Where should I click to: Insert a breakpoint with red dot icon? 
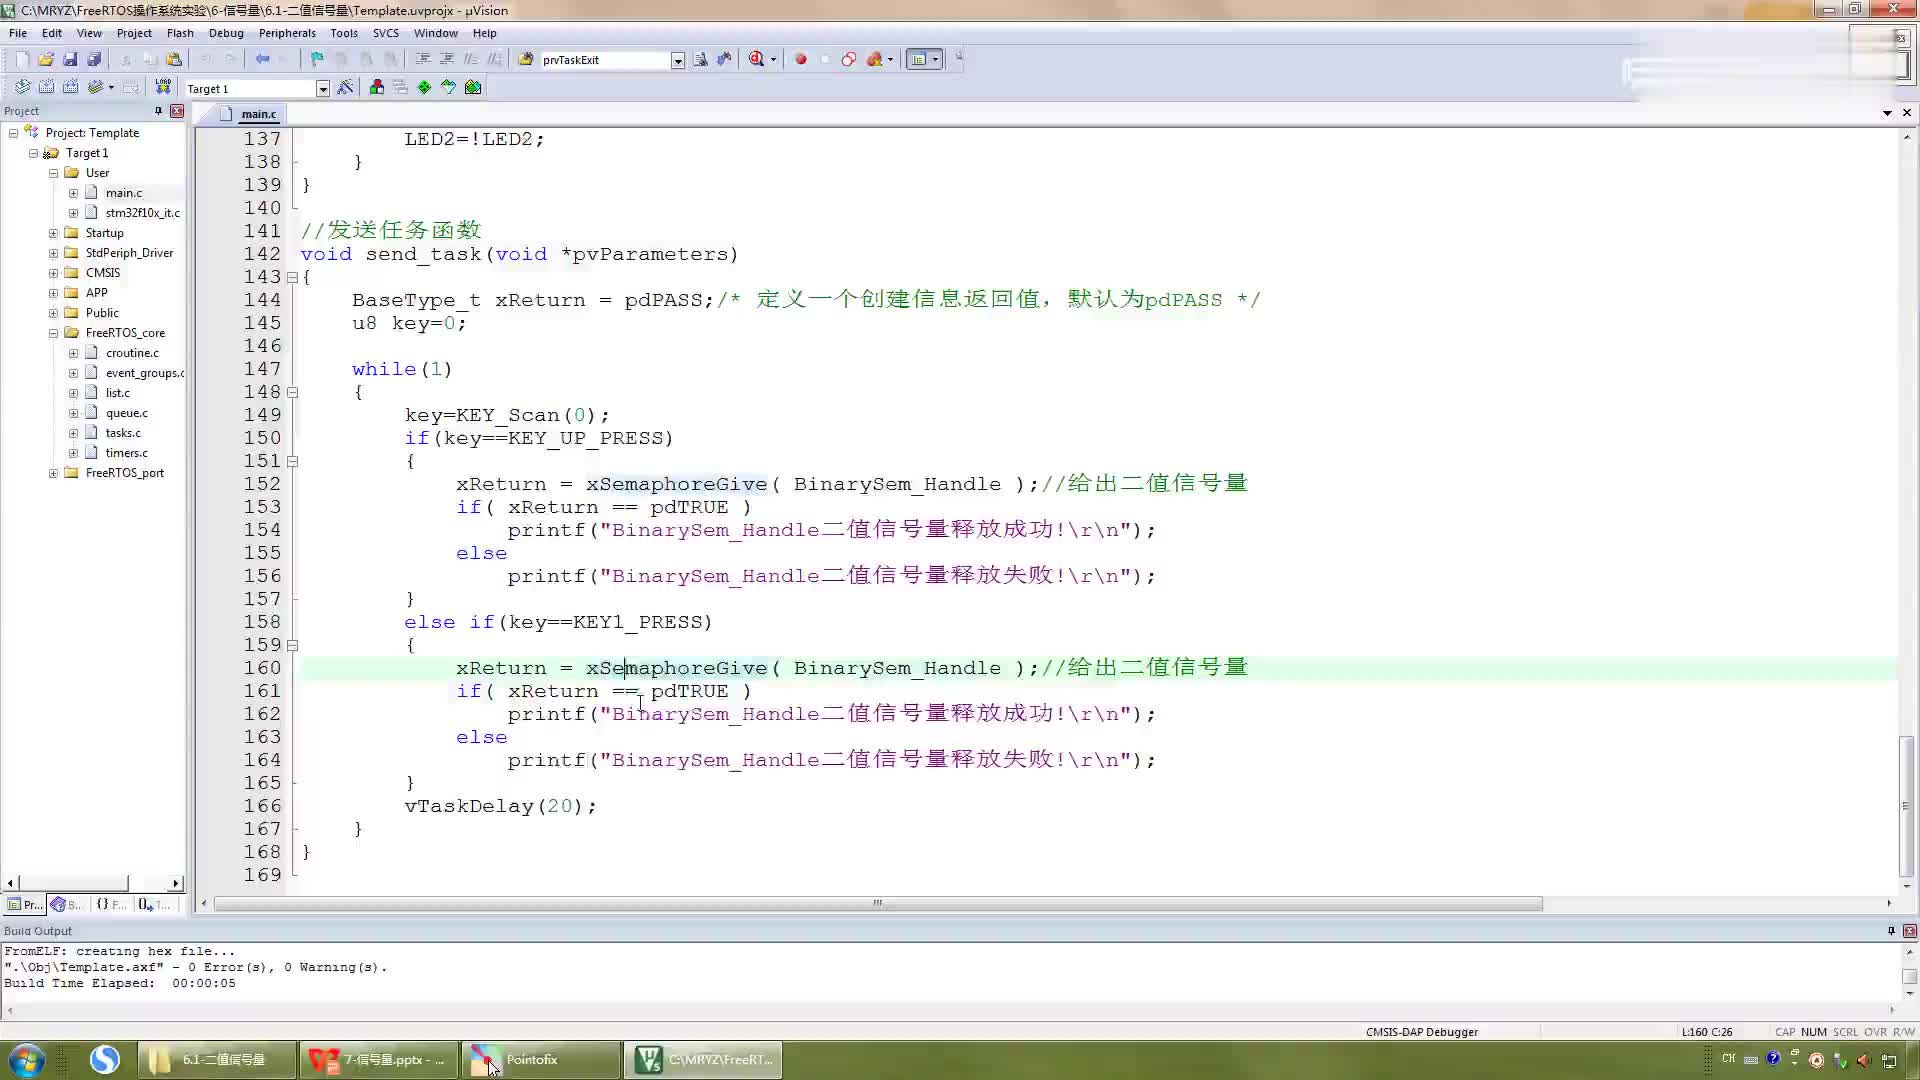800,59
